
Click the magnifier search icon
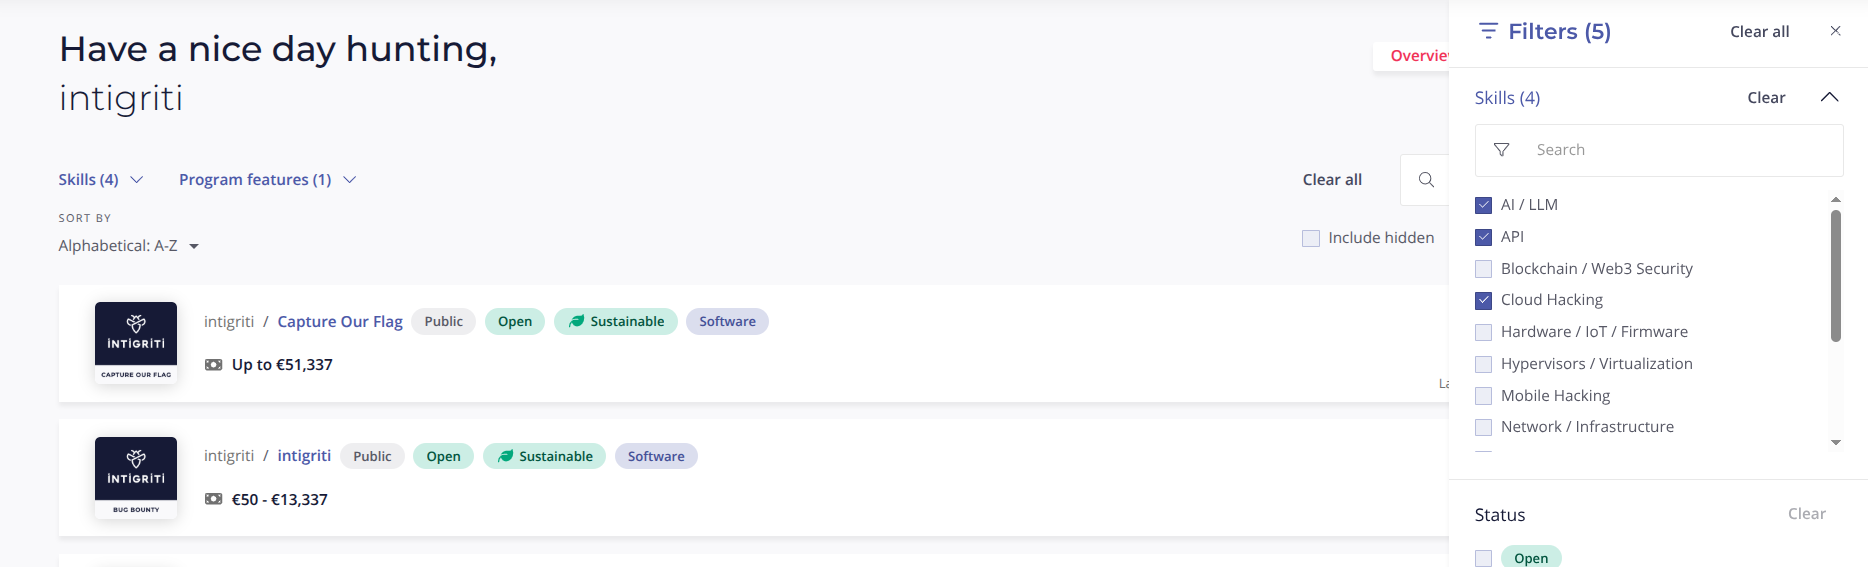[1426, 180]
